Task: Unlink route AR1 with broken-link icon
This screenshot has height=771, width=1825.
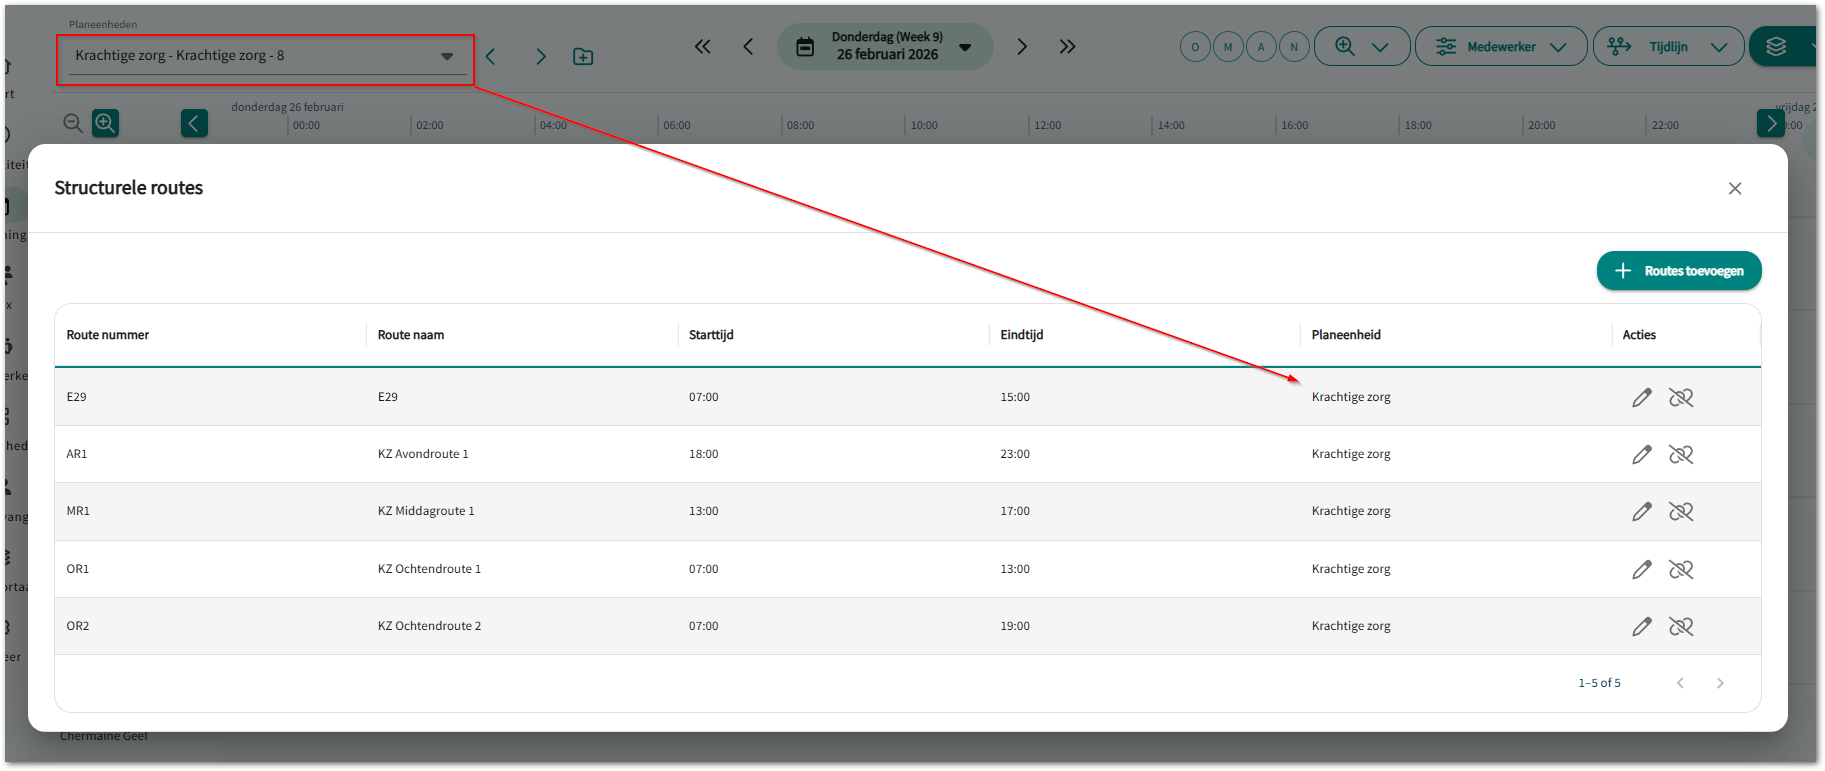Action: (1680, 455)
